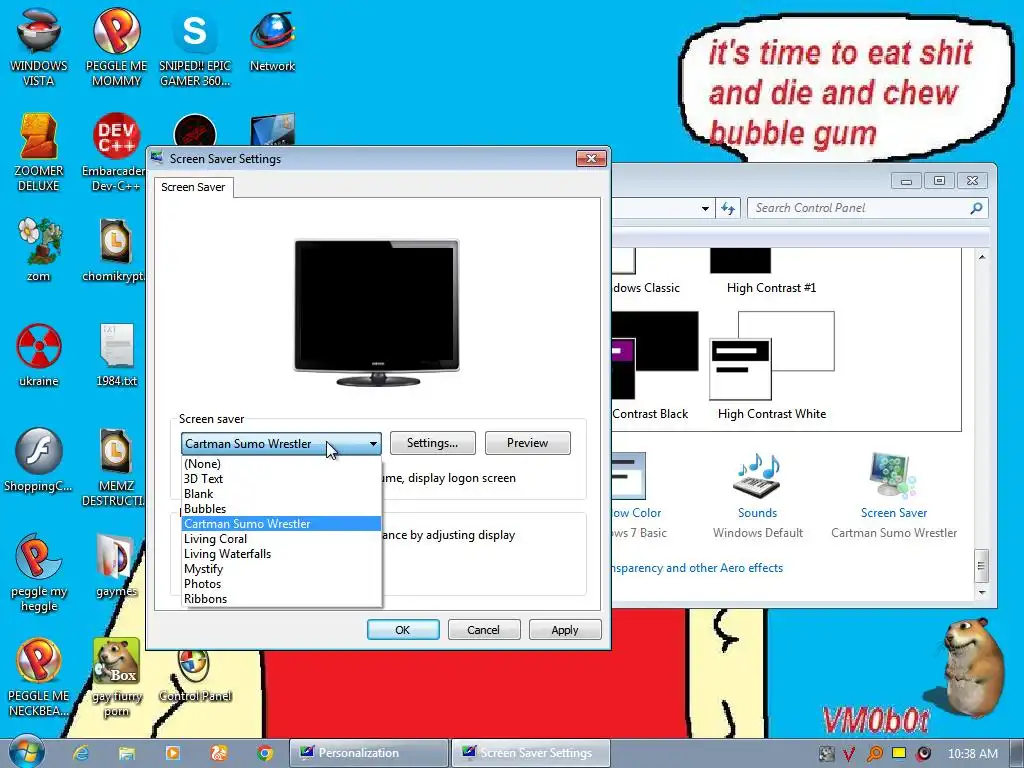Open the WINDOWS VISTA desktop icon
Screen dimensions: 1024x768
tap(39, 46)
